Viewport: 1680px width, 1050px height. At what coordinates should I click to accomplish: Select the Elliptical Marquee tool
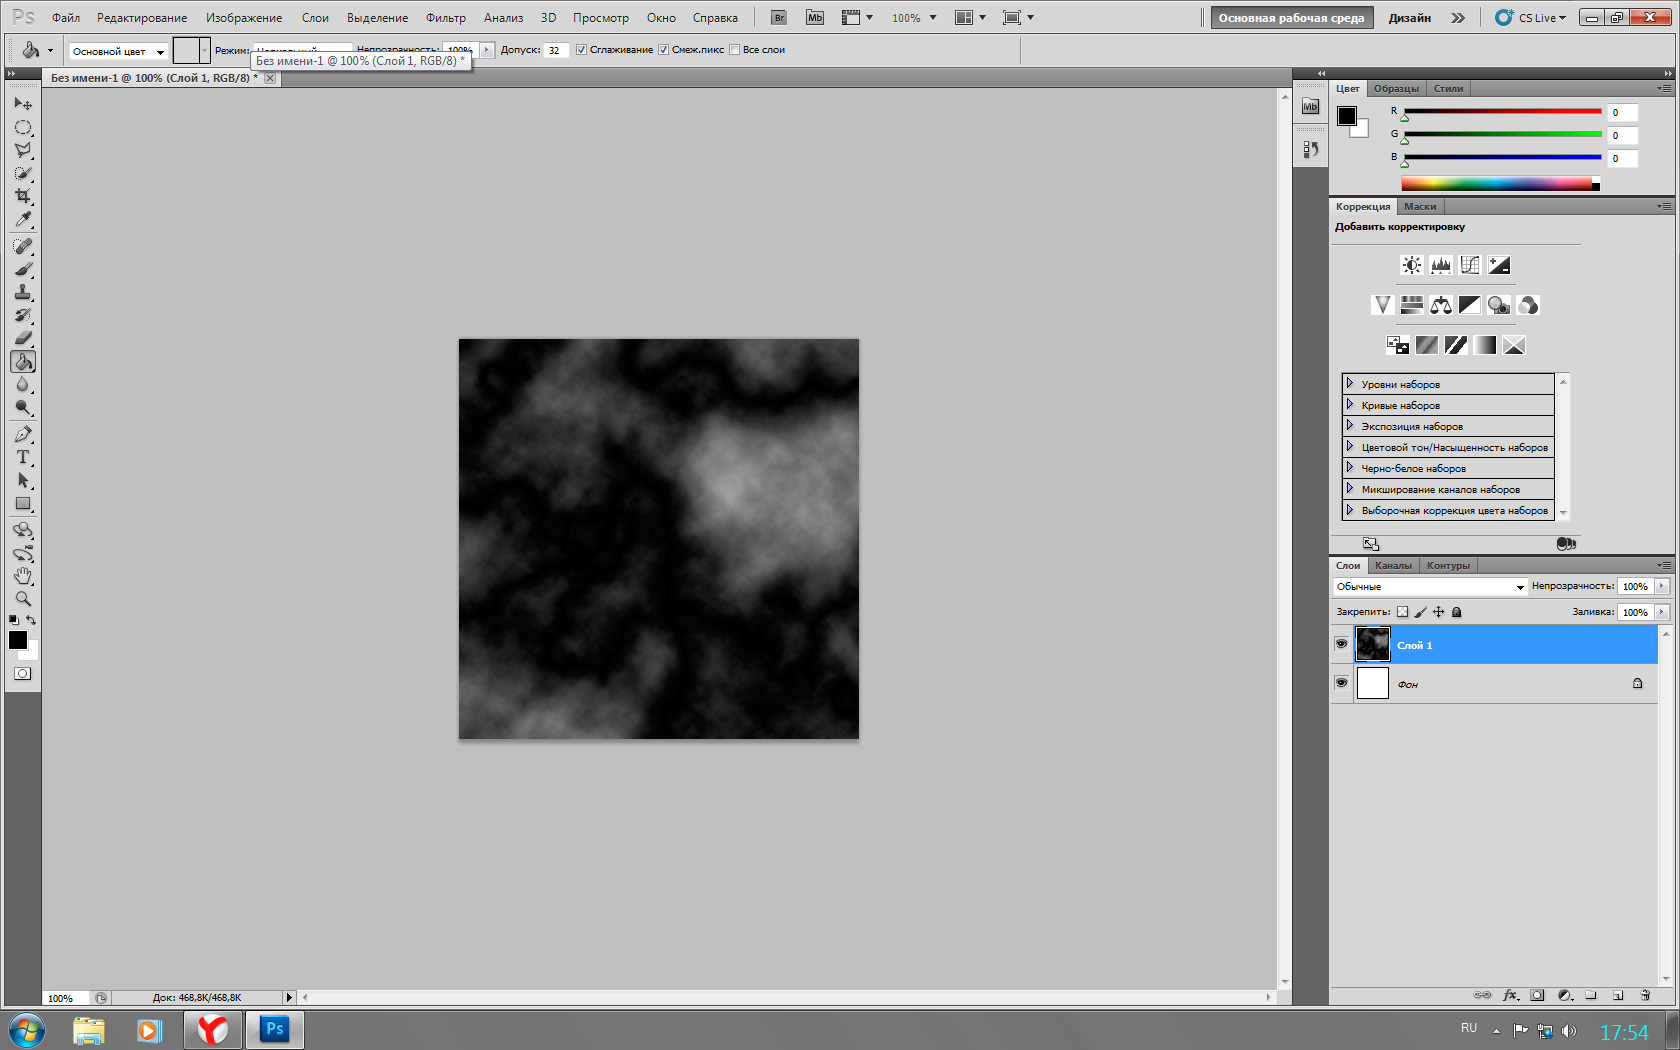click(23, 127)
